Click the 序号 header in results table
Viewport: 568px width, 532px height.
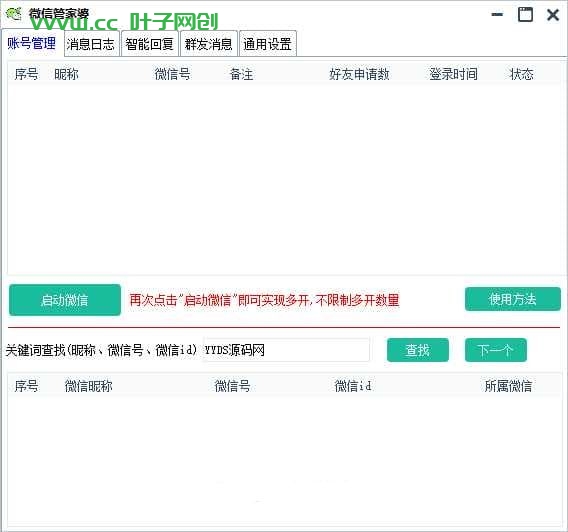click(26, 386)
